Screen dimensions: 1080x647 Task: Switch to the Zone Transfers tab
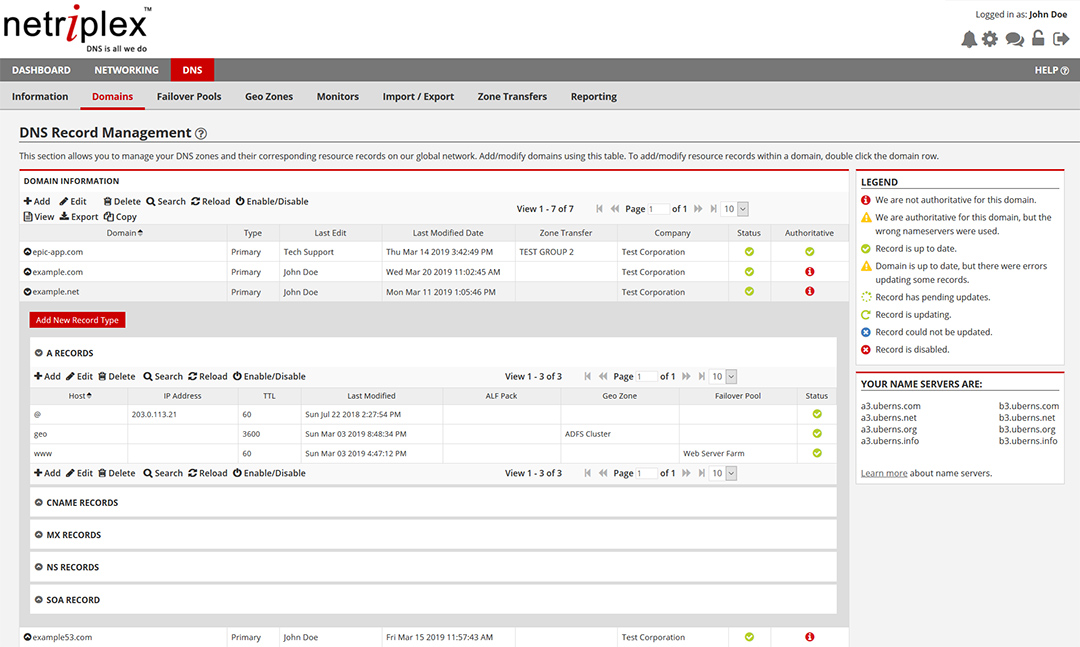click(x=512, y=96)
